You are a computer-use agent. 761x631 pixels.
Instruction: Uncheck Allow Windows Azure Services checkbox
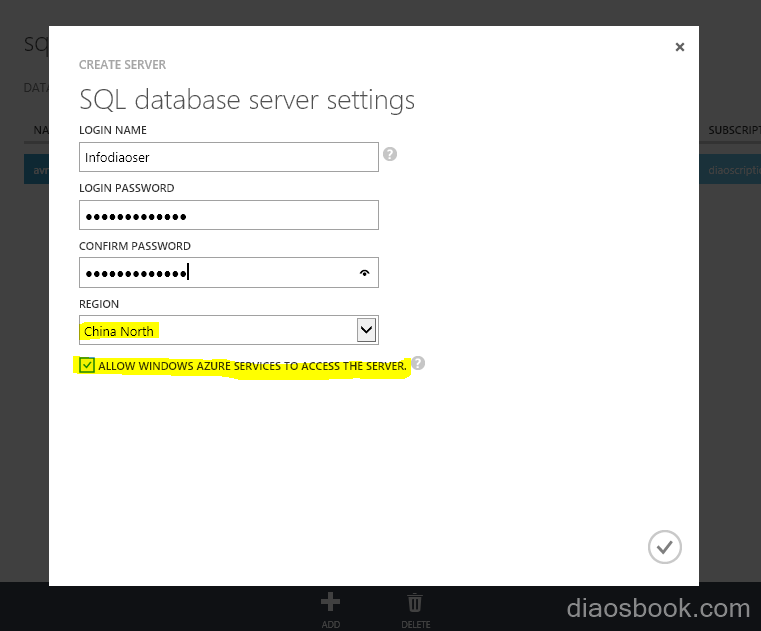tap(87, 366)
